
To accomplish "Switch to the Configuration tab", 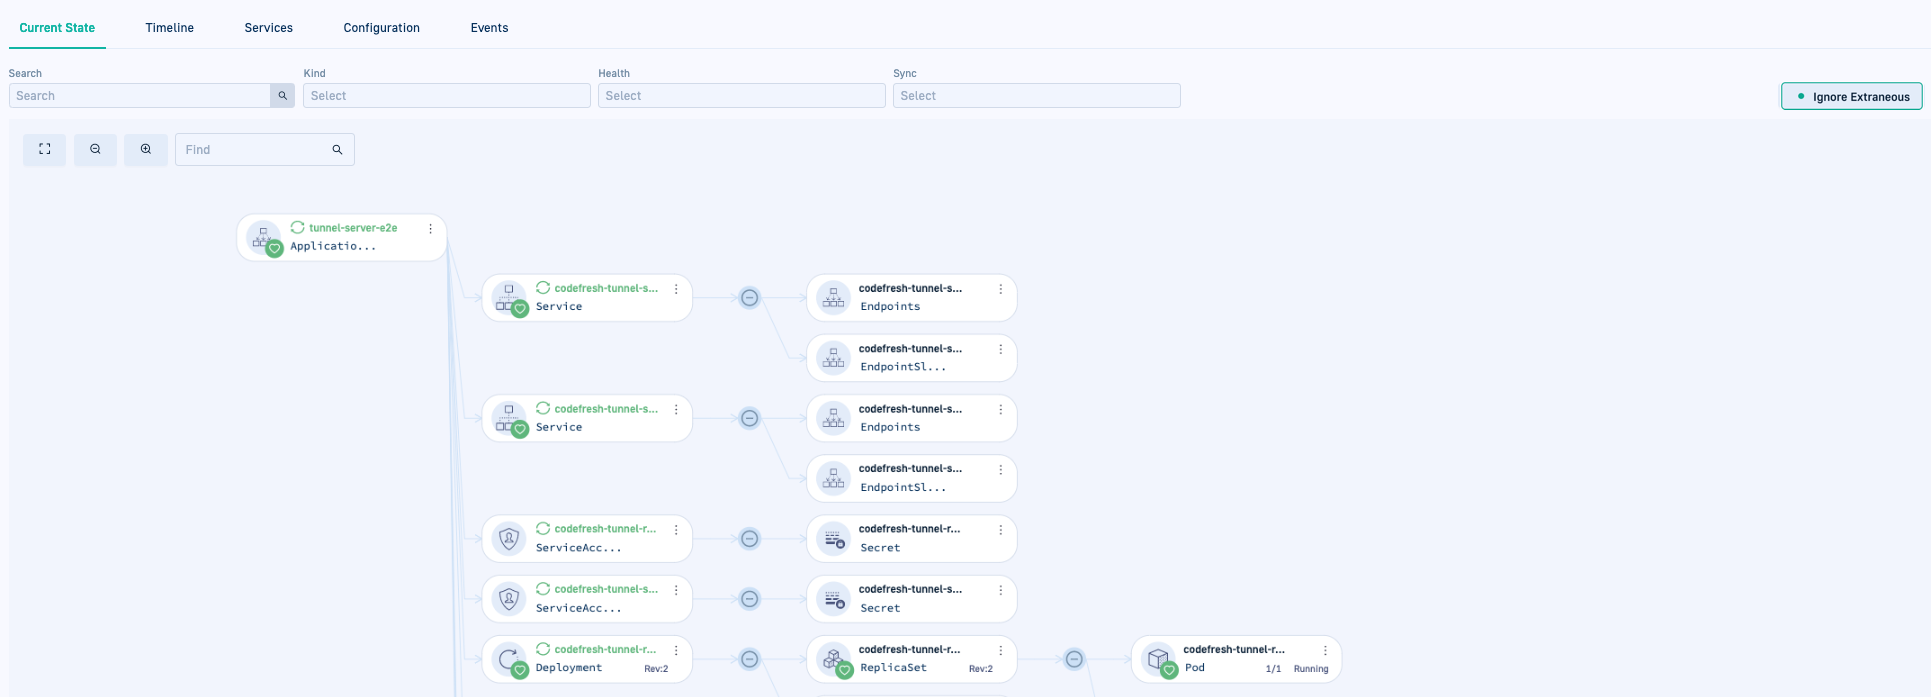I will [381, 28].
